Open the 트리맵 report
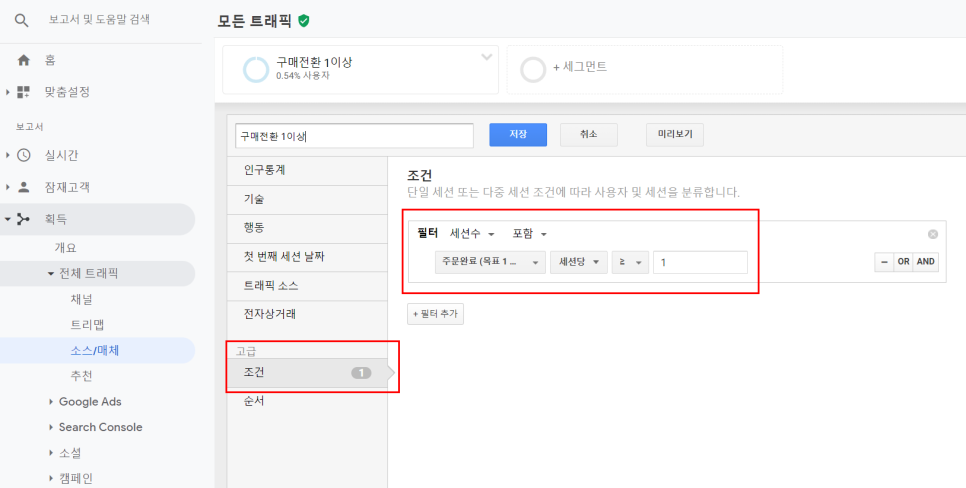Image resolution: width=966 pixels, height=488 pixels. click(x=87, y=325)
